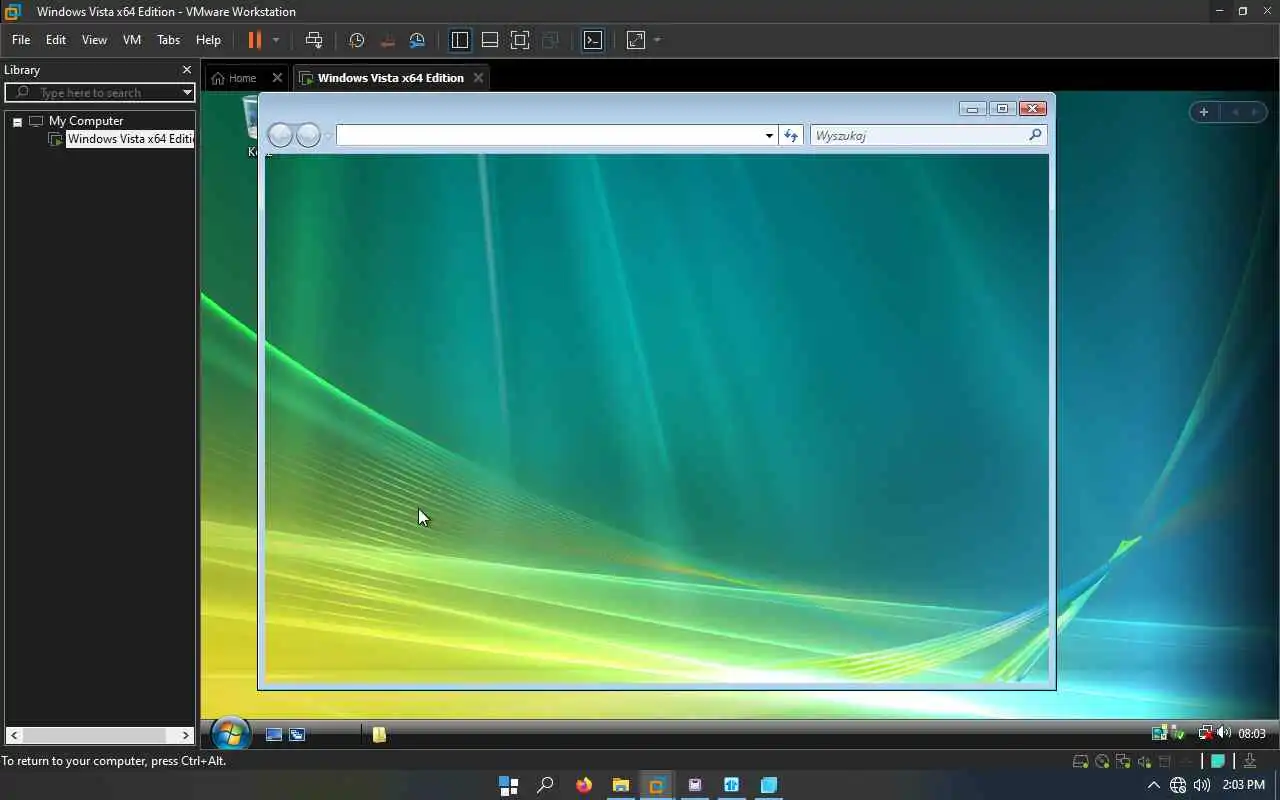This screenshot has width=1280, height=800.
Task: Click the sound card status icon
Action: [x=1144, y=761]
